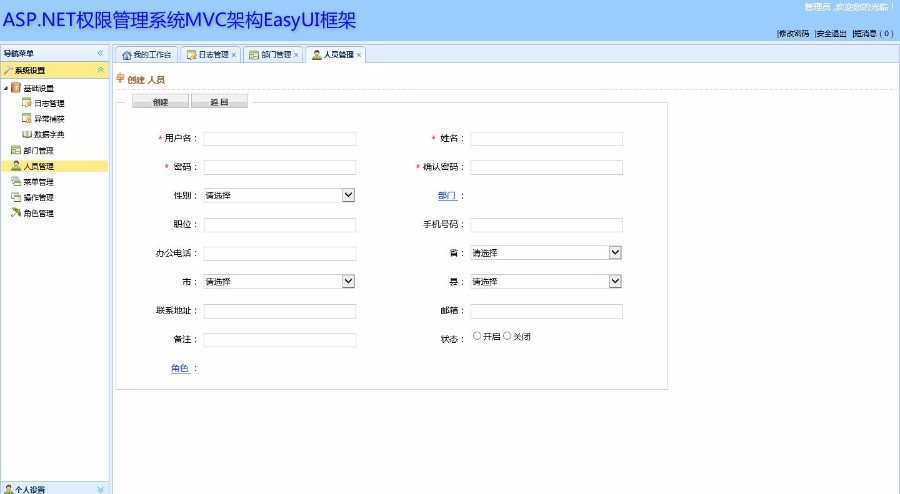900x494 pixels.
Task: Focus the 职位 input field
Action: (280, 224)
